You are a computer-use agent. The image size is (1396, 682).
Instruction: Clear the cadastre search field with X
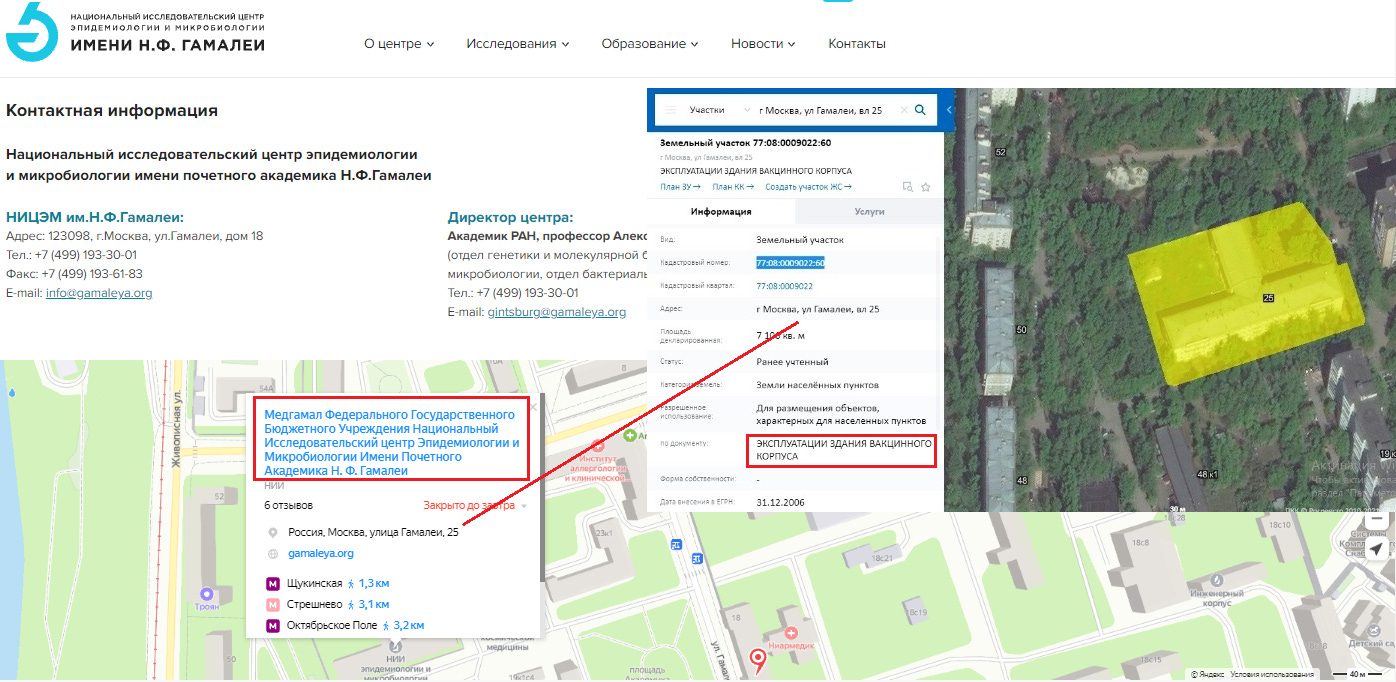click(x=904, y=110)
